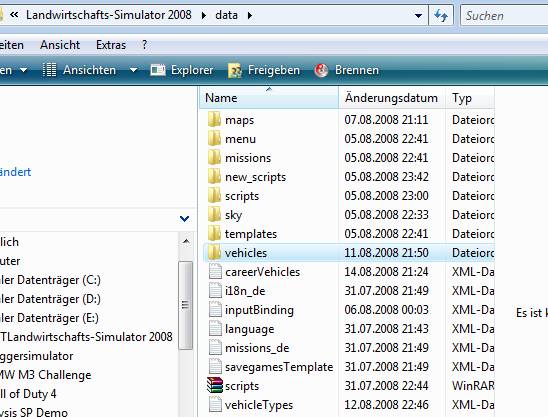The image size is (548, 417).
Task: Click the maps folder icon
Action: pyautogui.click(x=214, y=120)
